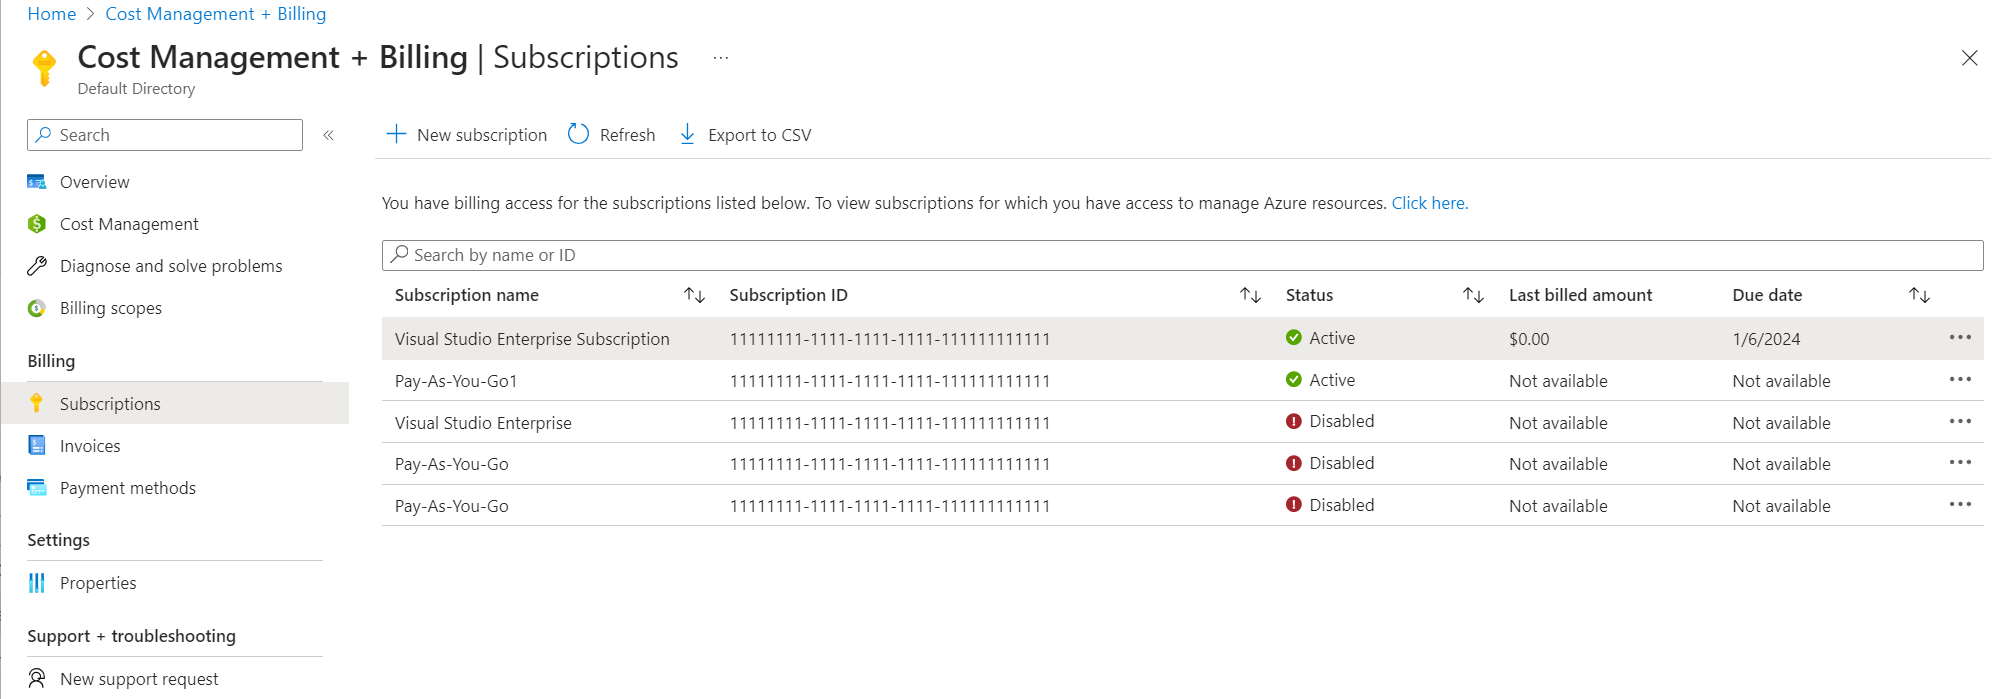Open Invoices in the sidebar

point(90,446)
